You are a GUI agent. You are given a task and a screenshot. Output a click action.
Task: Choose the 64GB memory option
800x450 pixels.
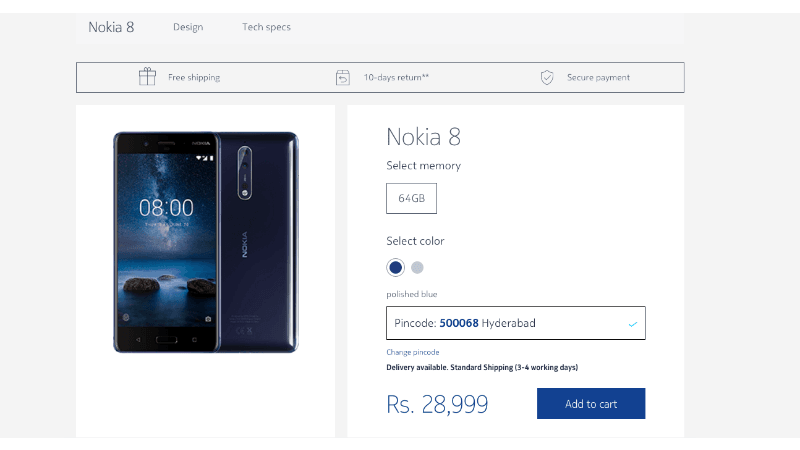pyautogui.click(x=411, y=198)
